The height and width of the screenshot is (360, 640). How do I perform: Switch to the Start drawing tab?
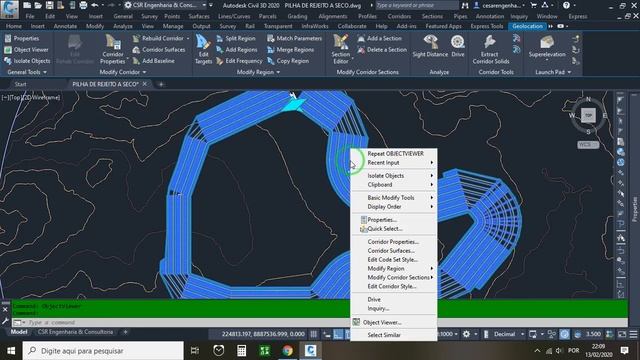pyautogui.click(x=20, y=84)
